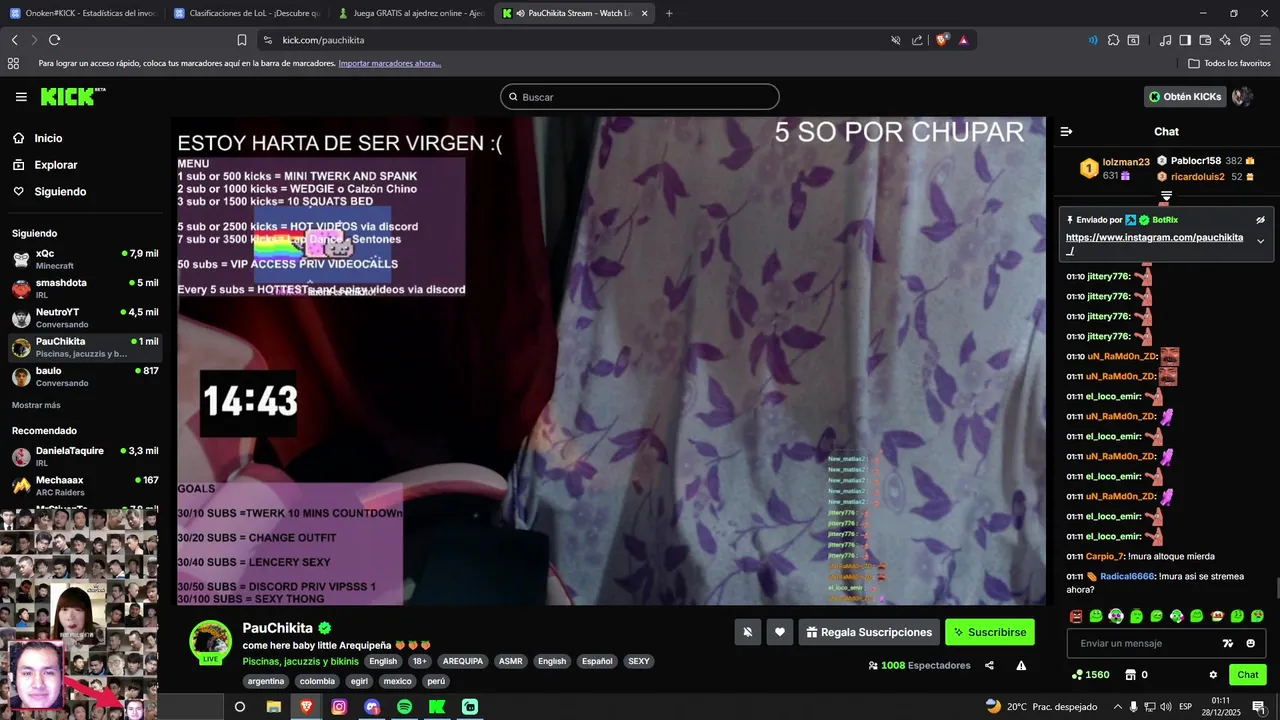Collapse the chat panel arrow icon
Viewport: 1280px width, 720px height.
[x=1066, y=131]
